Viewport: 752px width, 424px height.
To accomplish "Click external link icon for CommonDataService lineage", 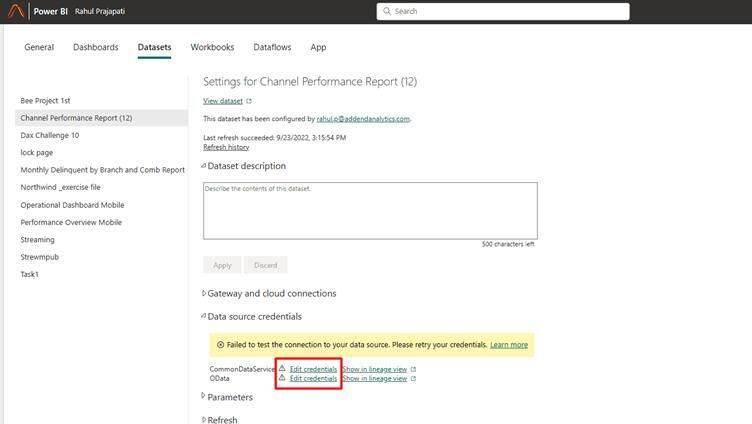I will coord(413,369).
